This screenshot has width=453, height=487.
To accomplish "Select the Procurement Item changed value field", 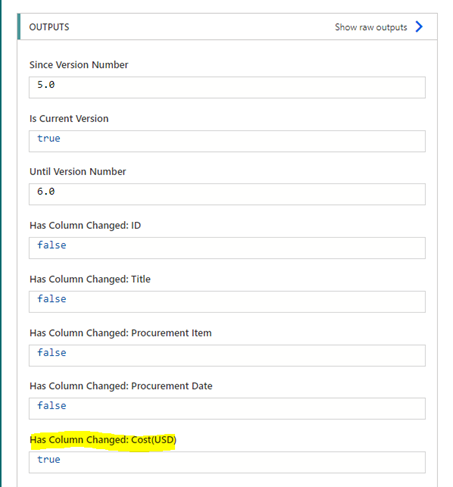I will click(x=227, y=355).
